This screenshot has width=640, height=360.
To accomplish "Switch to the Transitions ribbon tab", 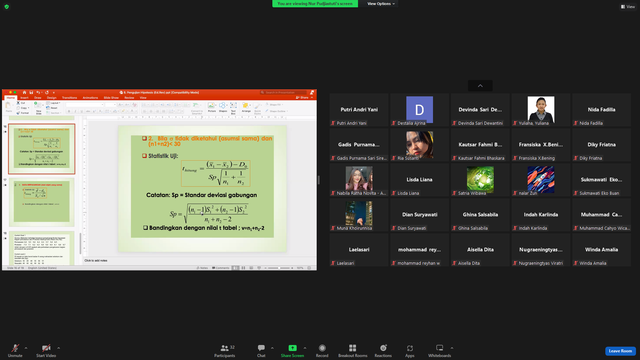I will point(69,98).
